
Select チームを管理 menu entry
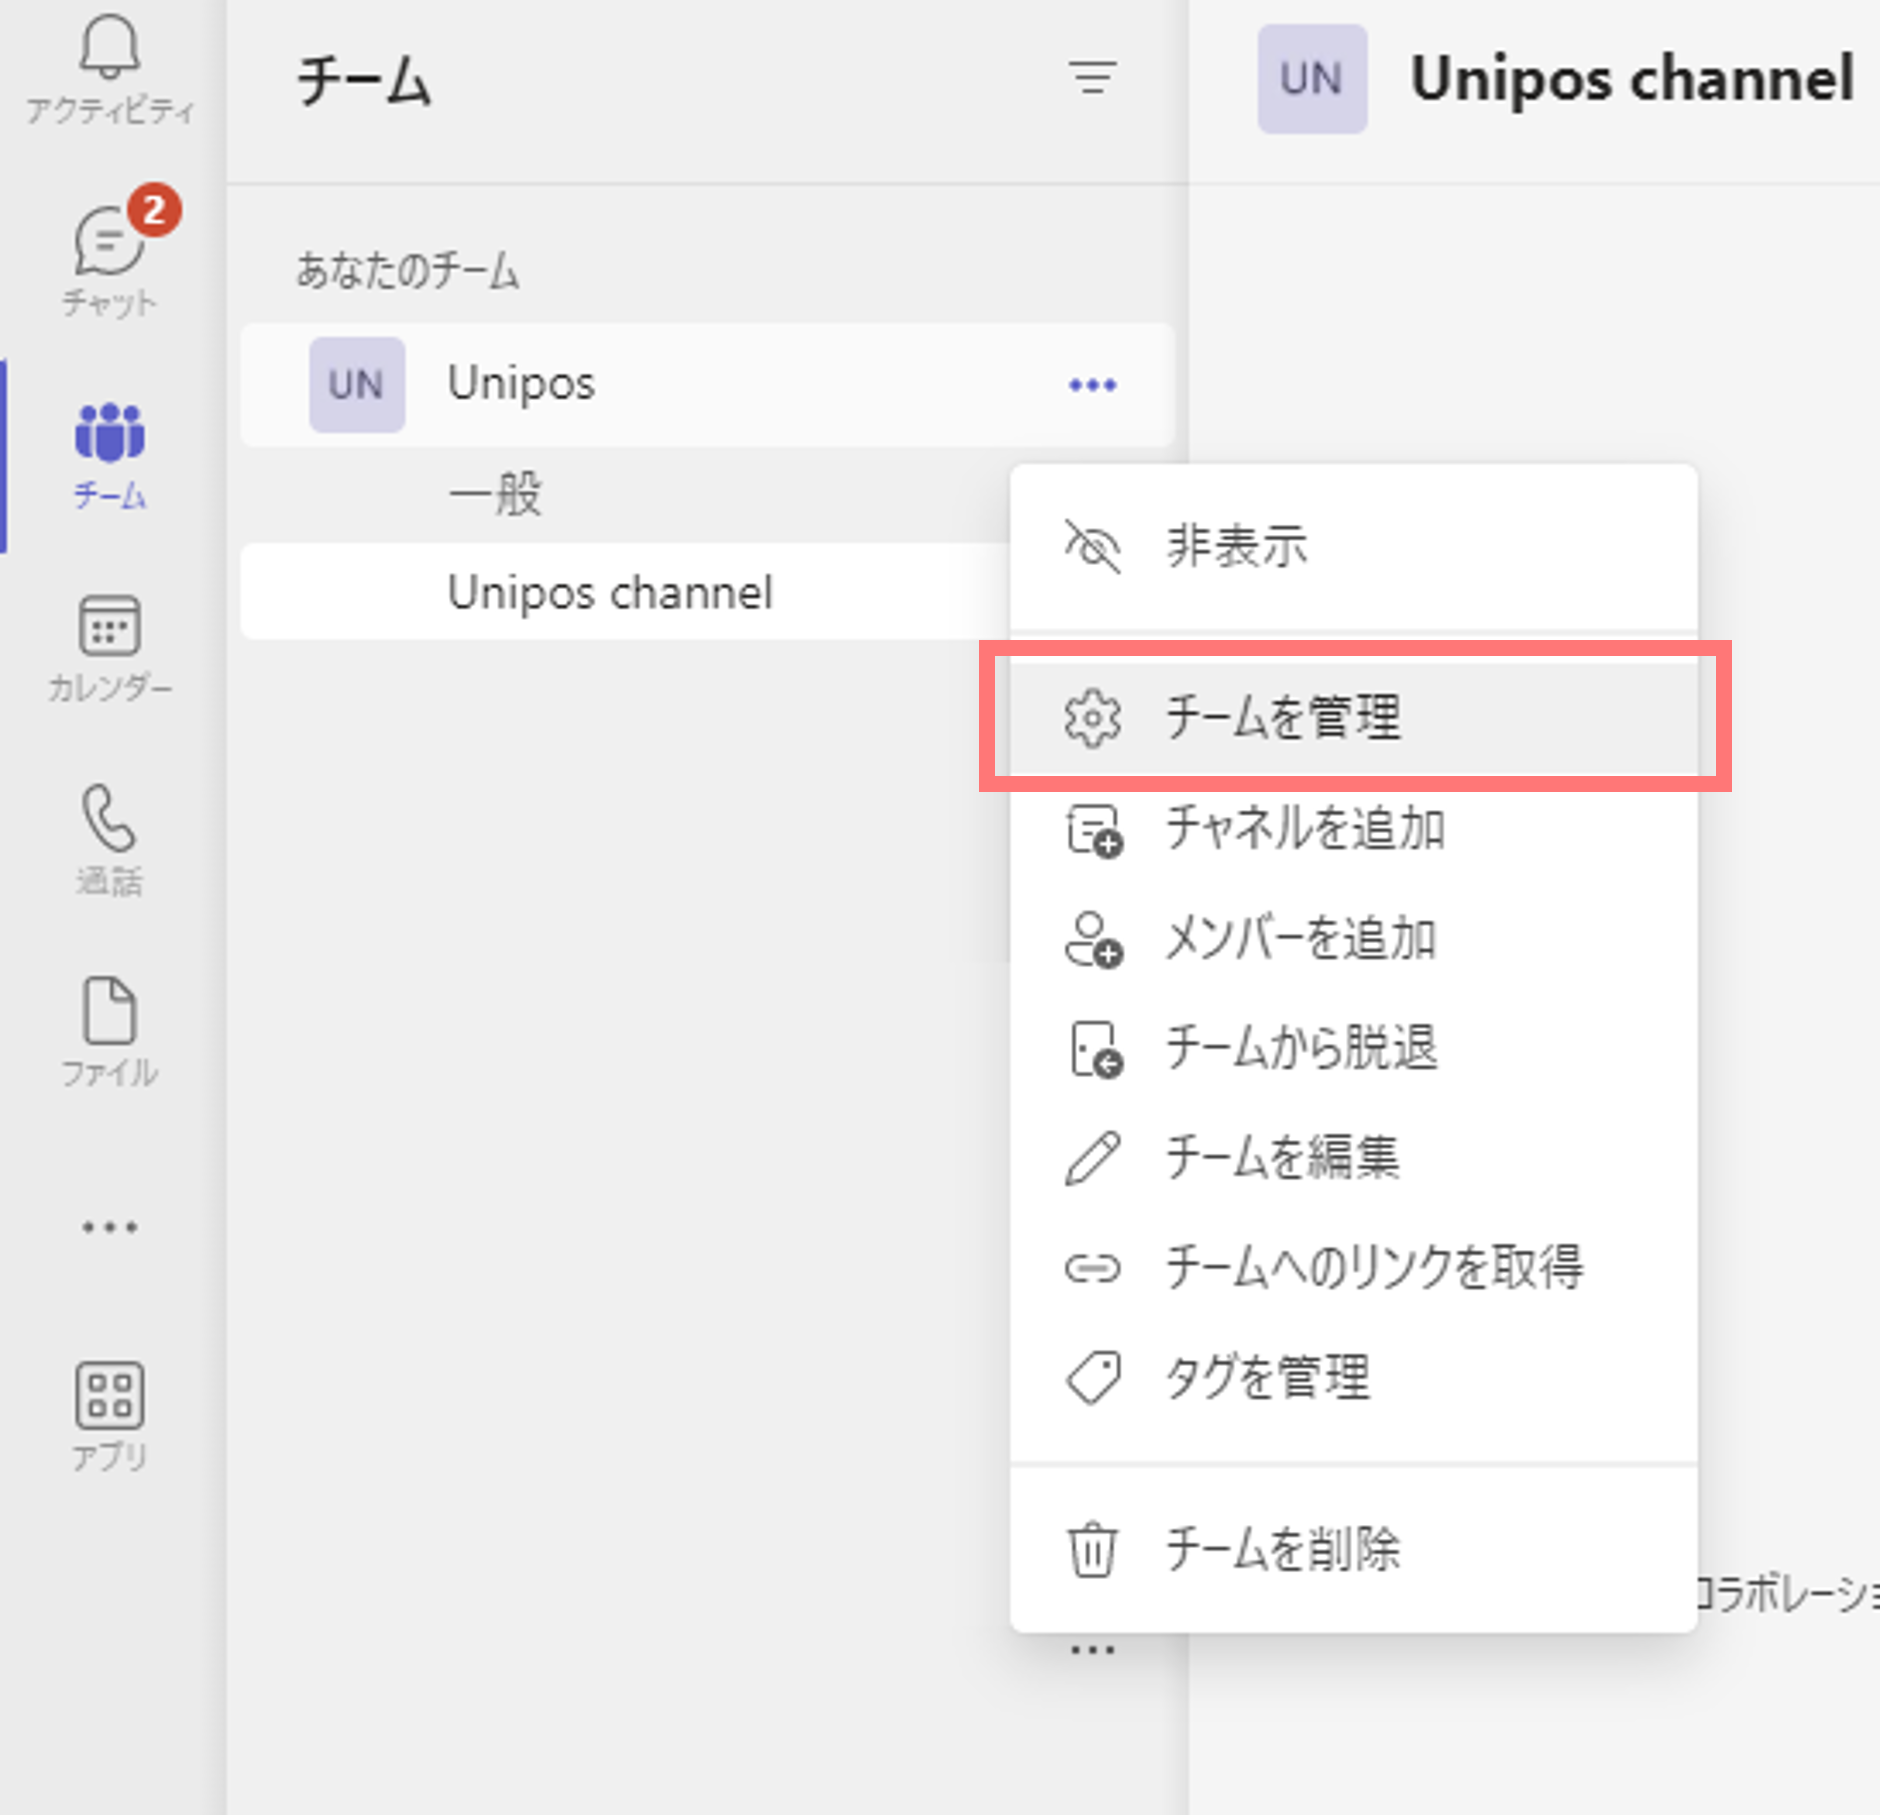coord(1354,717)
